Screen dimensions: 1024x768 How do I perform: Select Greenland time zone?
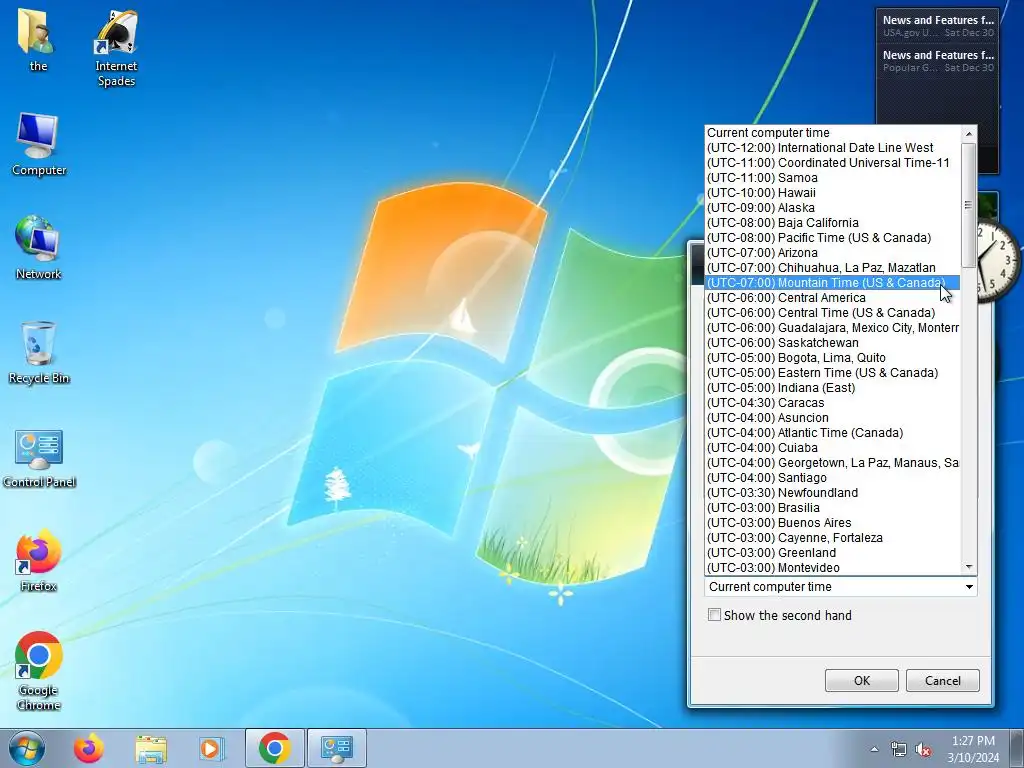[x=833, y=553]
